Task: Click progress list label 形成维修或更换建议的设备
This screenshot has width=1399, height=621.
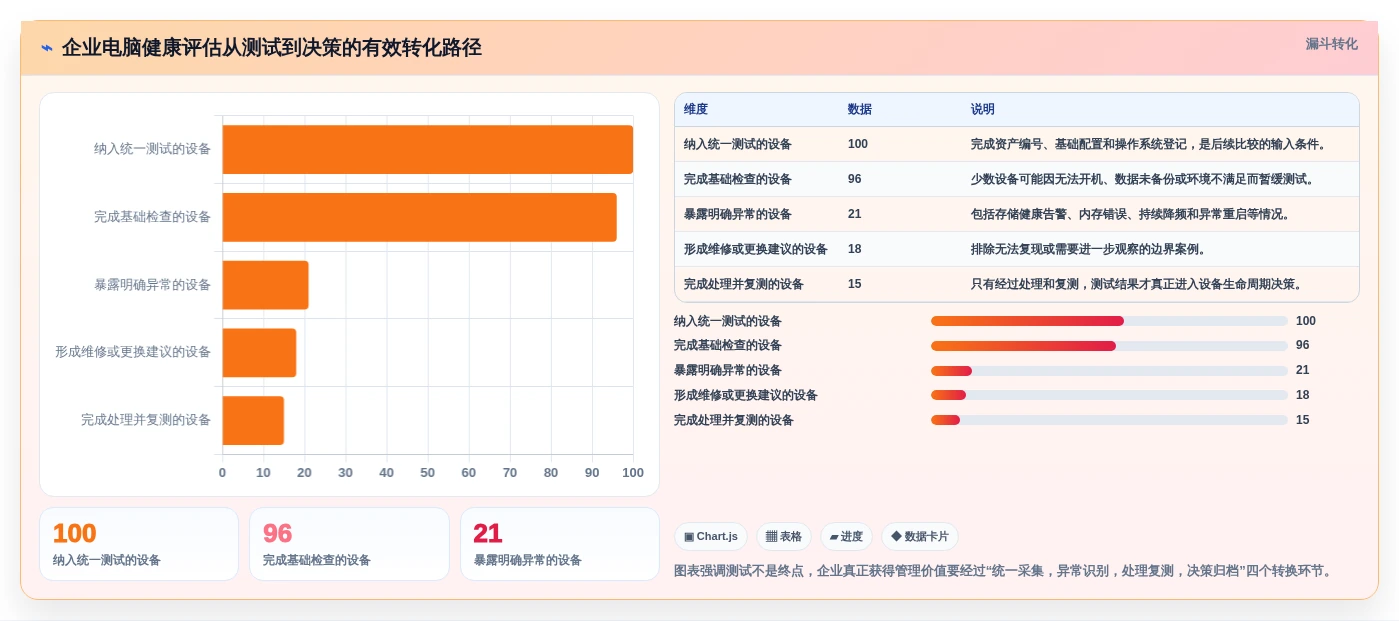Action: (x=746, y=395)
